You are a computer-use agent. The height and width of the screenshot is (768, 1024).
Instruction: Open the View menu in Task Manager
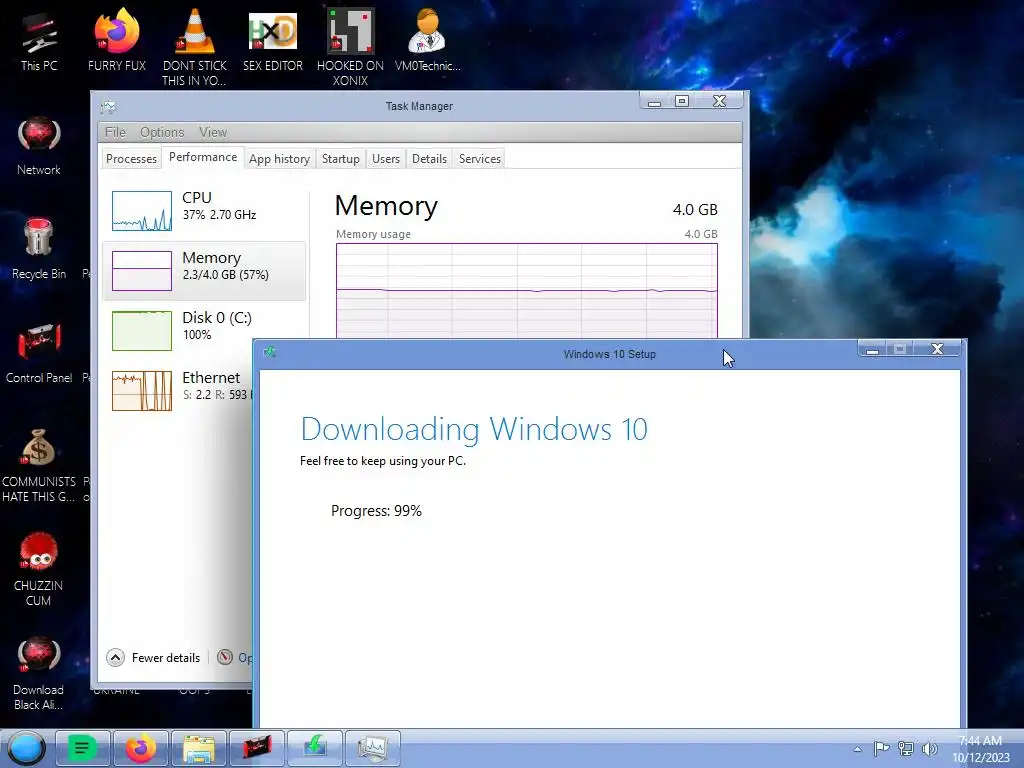(213, 133)
